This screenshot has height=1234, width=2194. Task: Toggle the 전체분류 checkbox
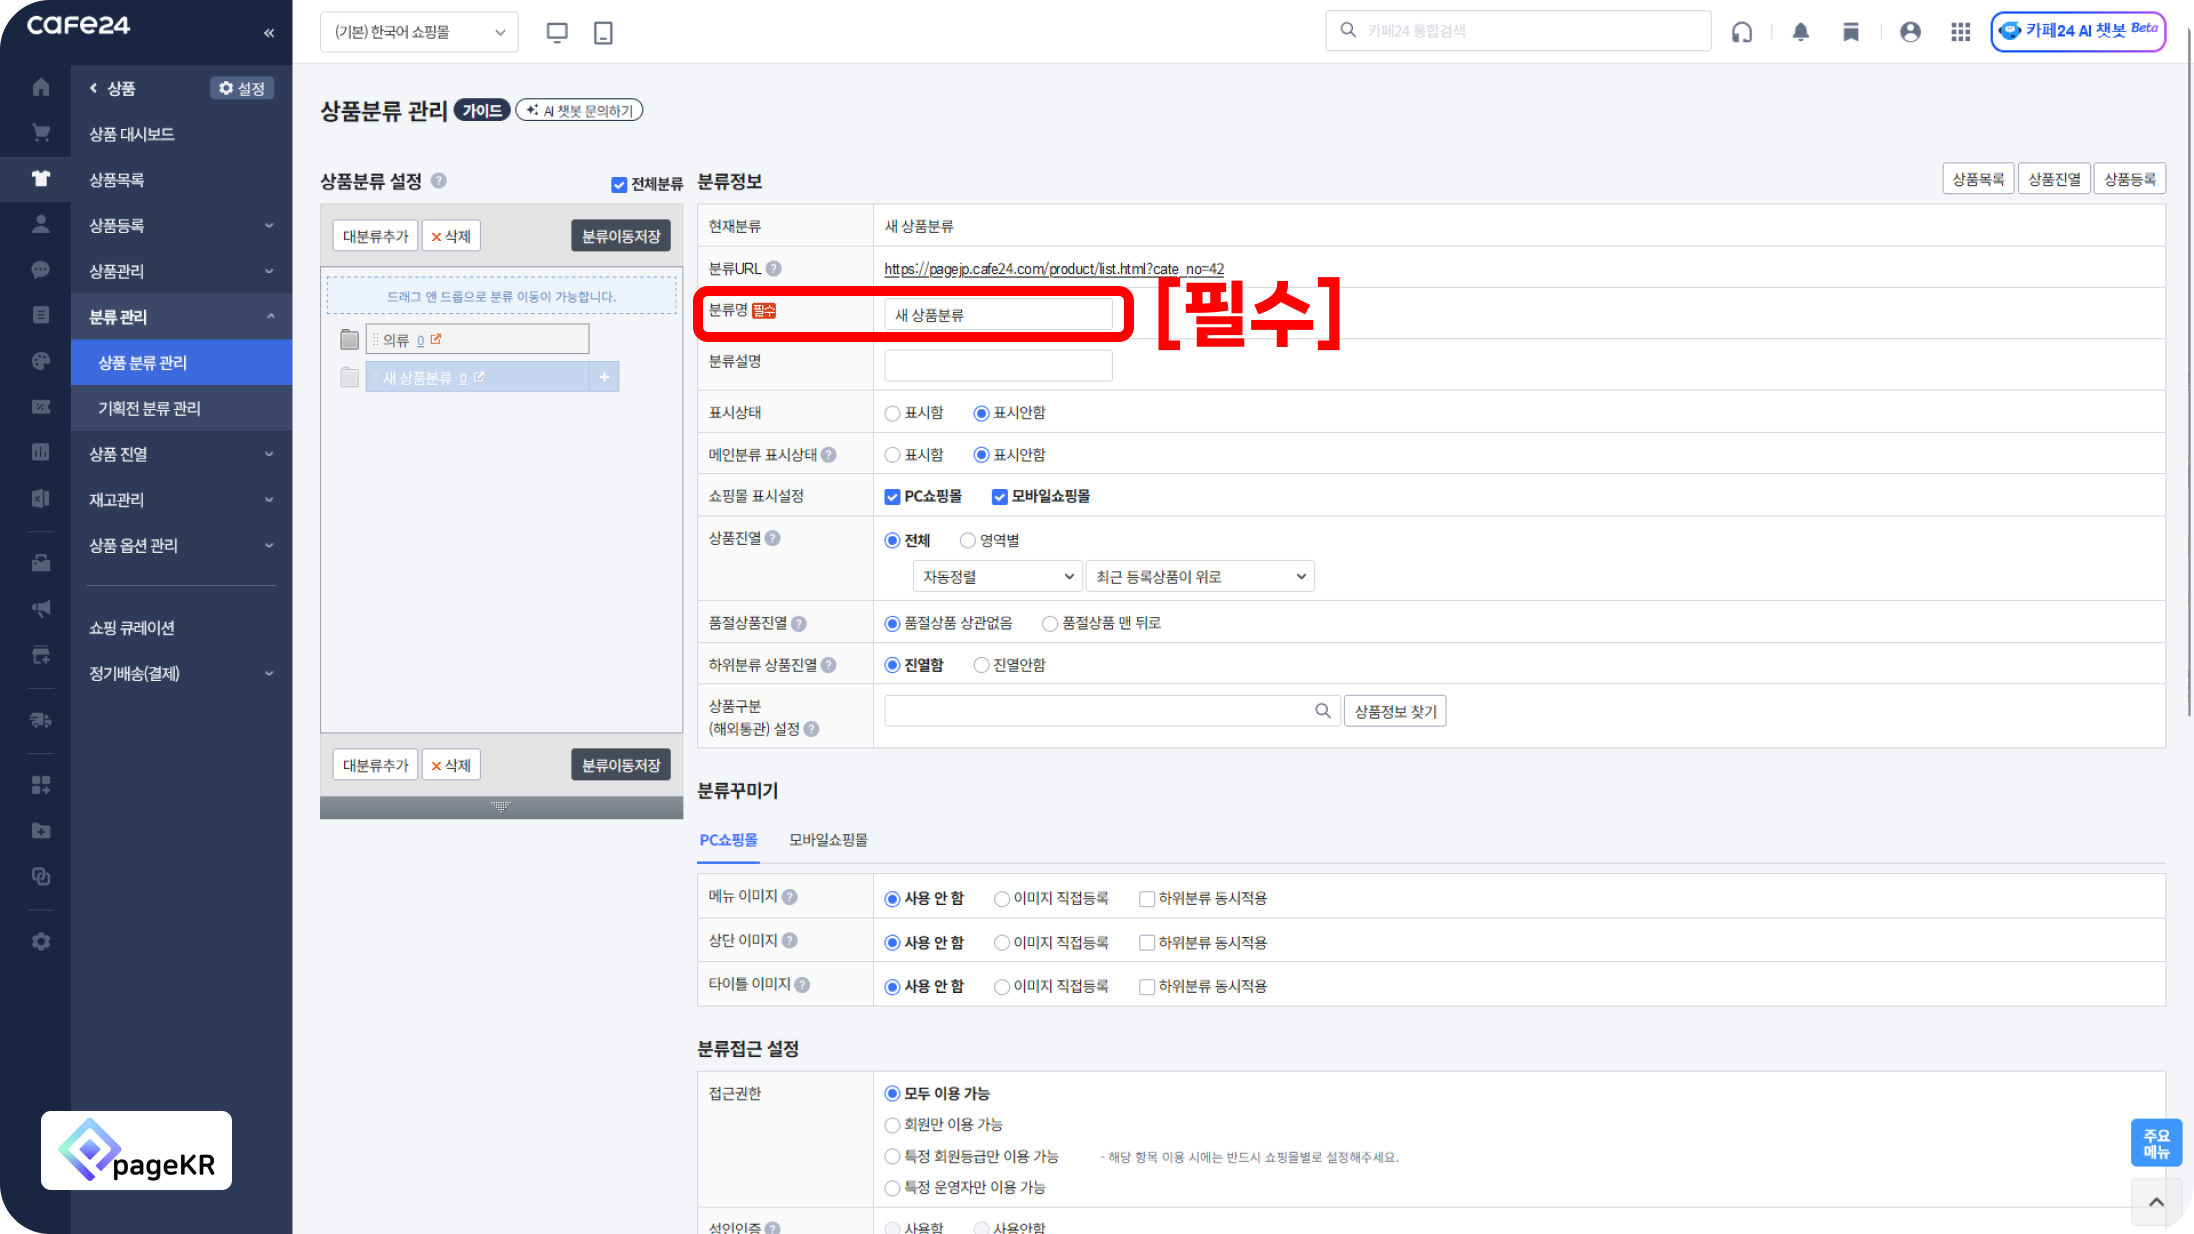point(619,184)
